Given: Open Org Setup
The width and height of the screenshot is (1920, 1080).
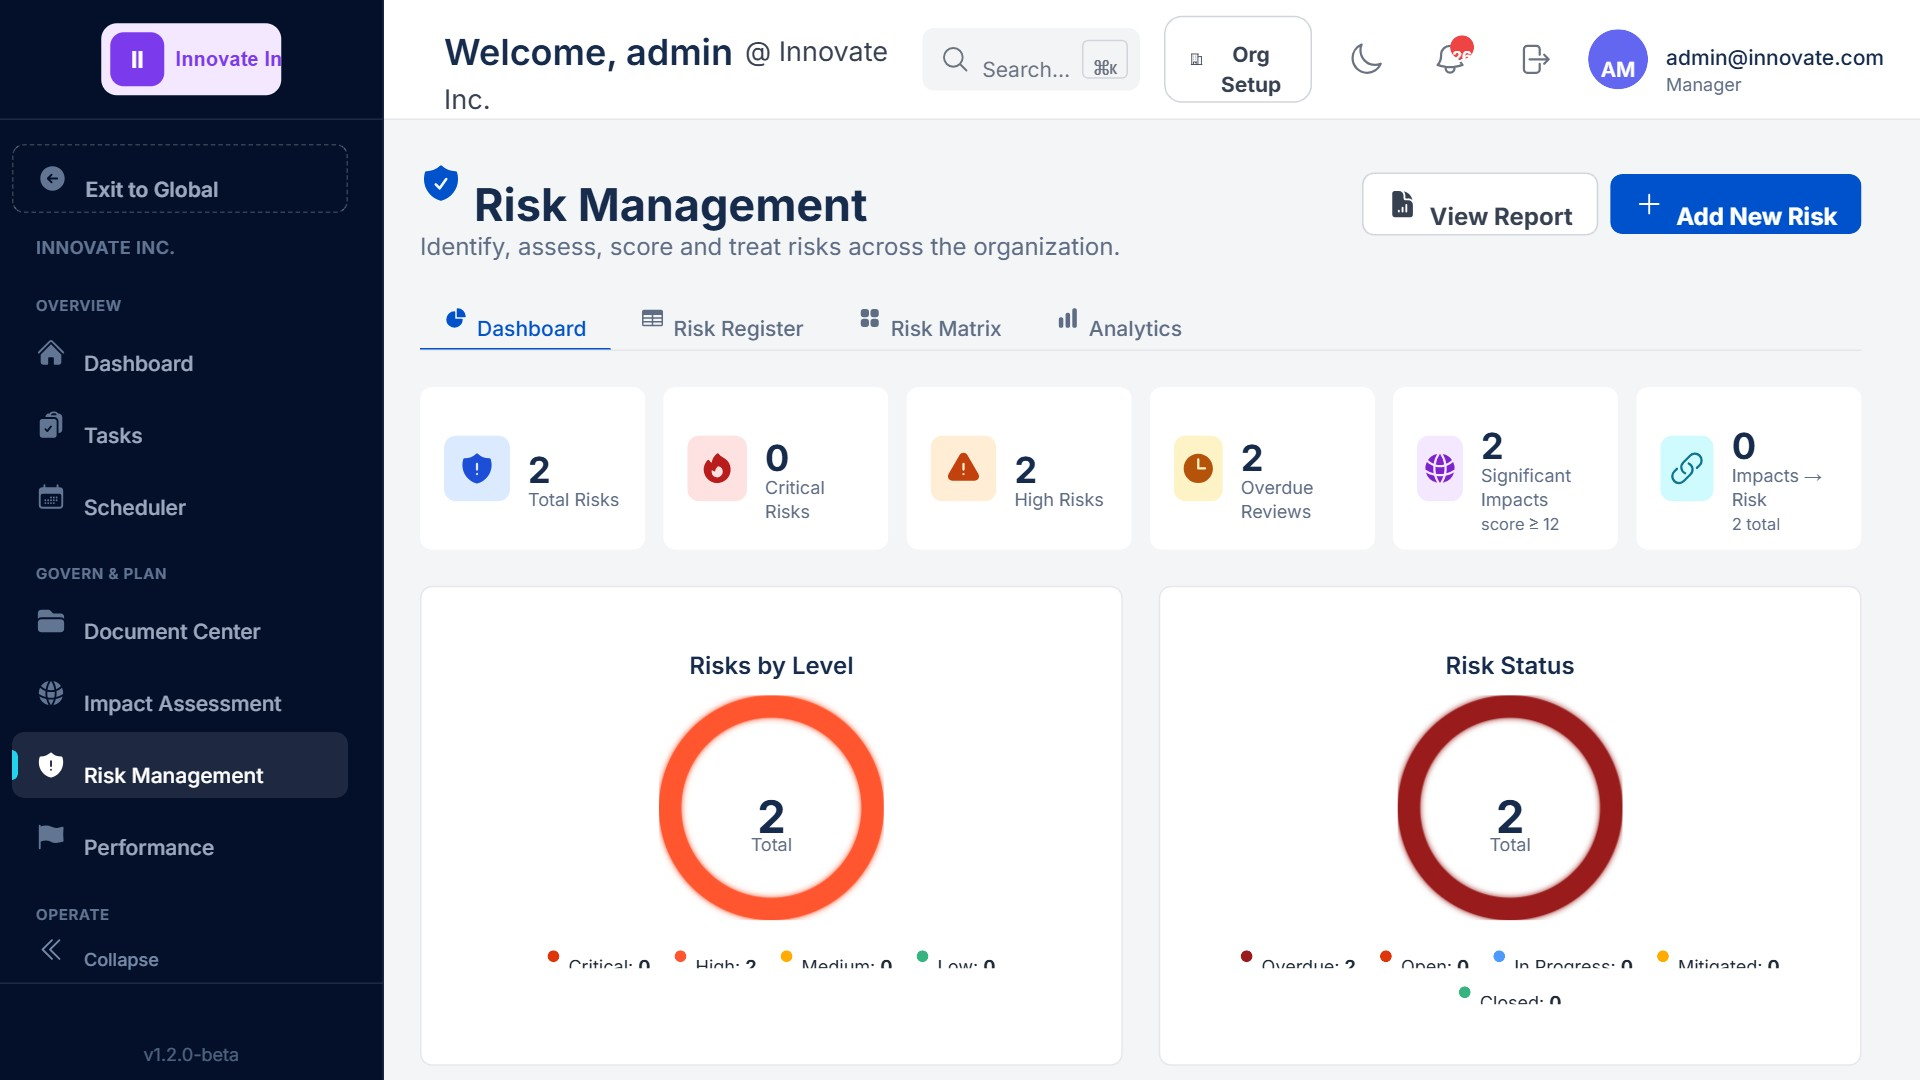Looking at the screenshot, I should point(1237,59).
